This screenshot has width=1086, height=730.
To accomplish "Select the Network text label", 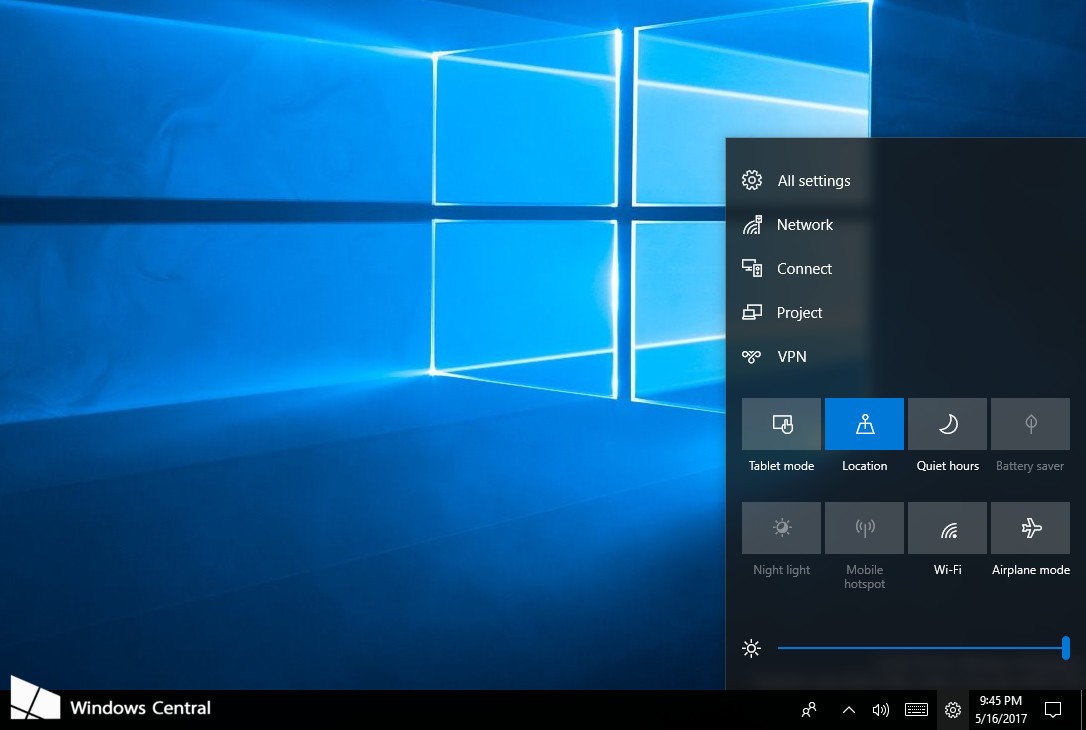I will tap(805, 225).
